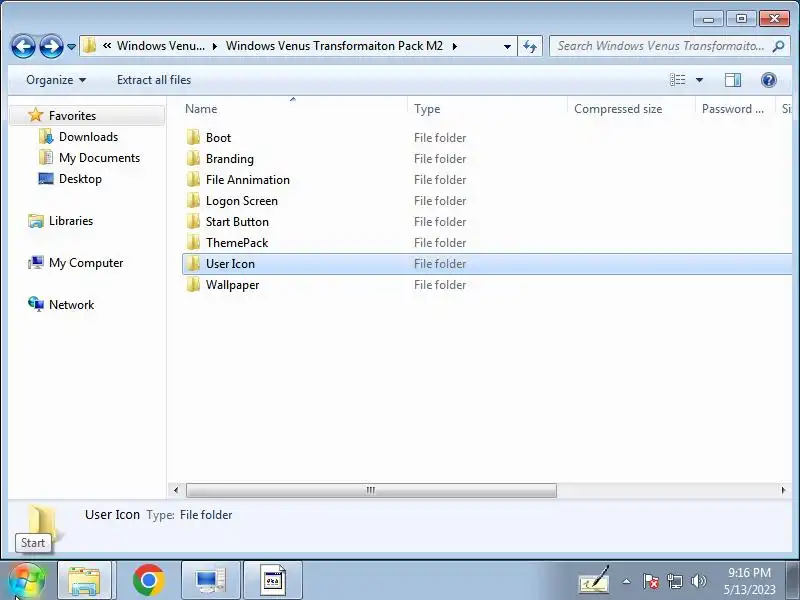800x600 pixels.
Task: Open My Documents in Favorites
Action: [99, 158]
